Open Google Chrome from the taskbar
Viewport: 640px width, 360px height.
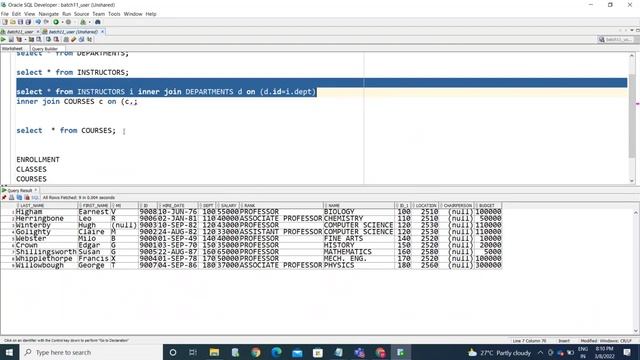point(256,352)
